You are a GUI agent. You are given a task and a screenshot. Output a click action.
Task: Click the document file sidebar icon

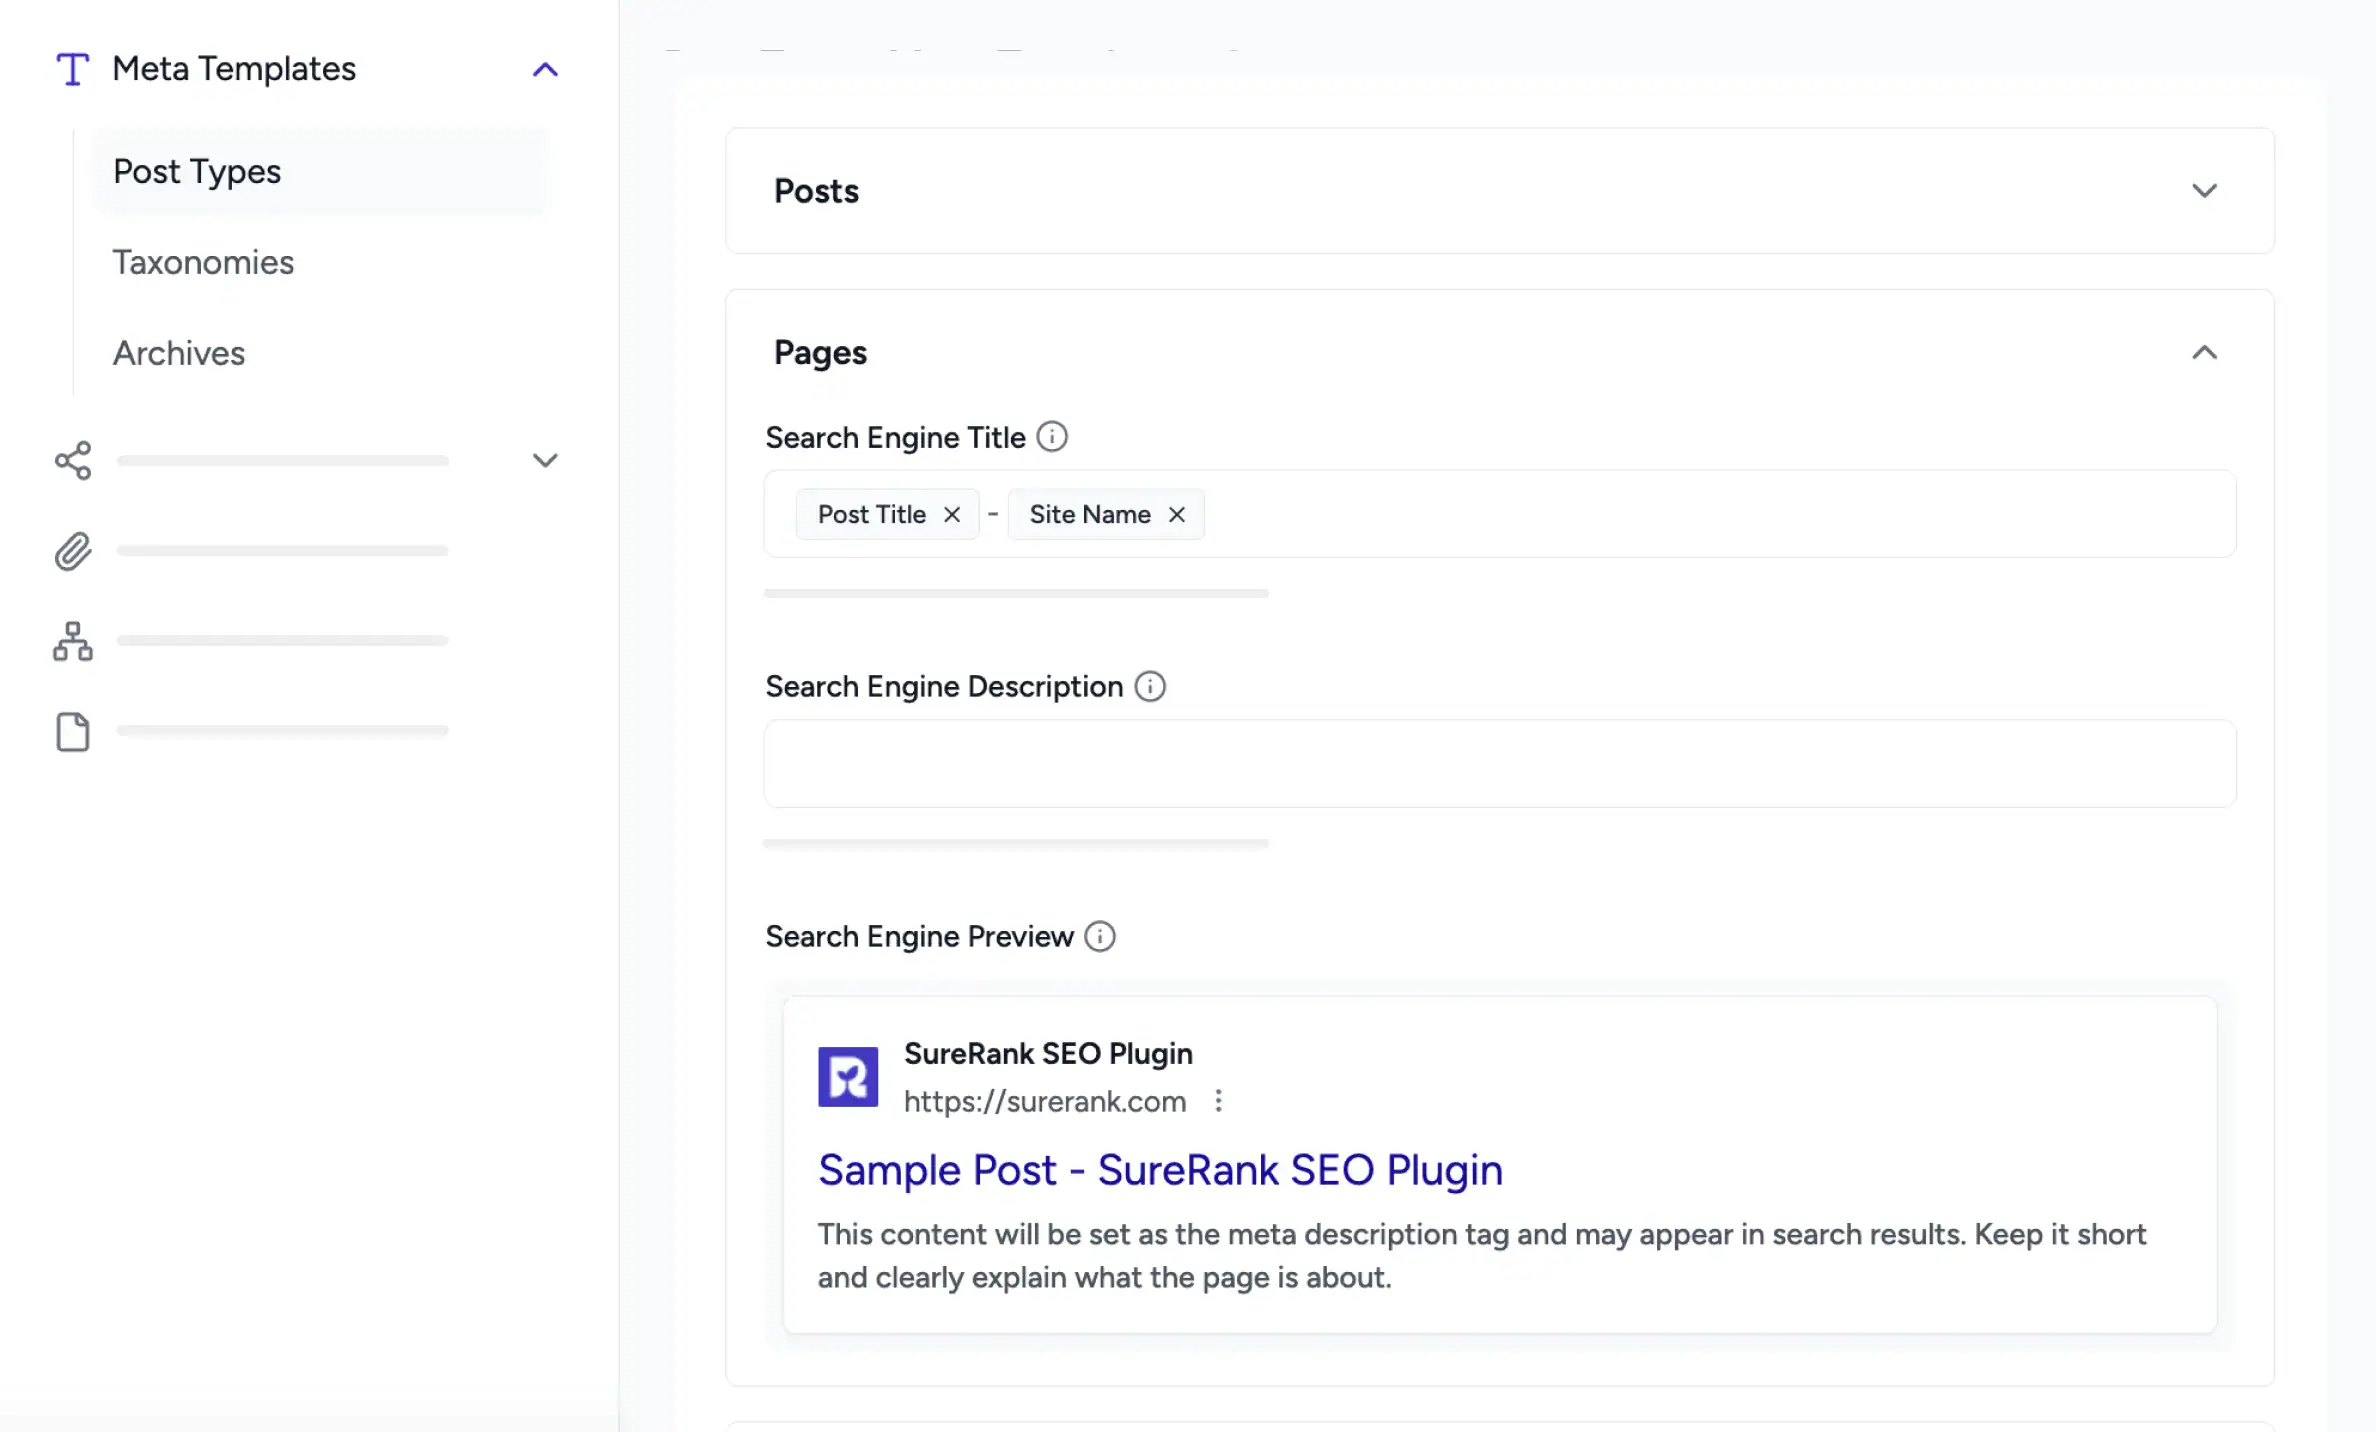click(73, 732)
